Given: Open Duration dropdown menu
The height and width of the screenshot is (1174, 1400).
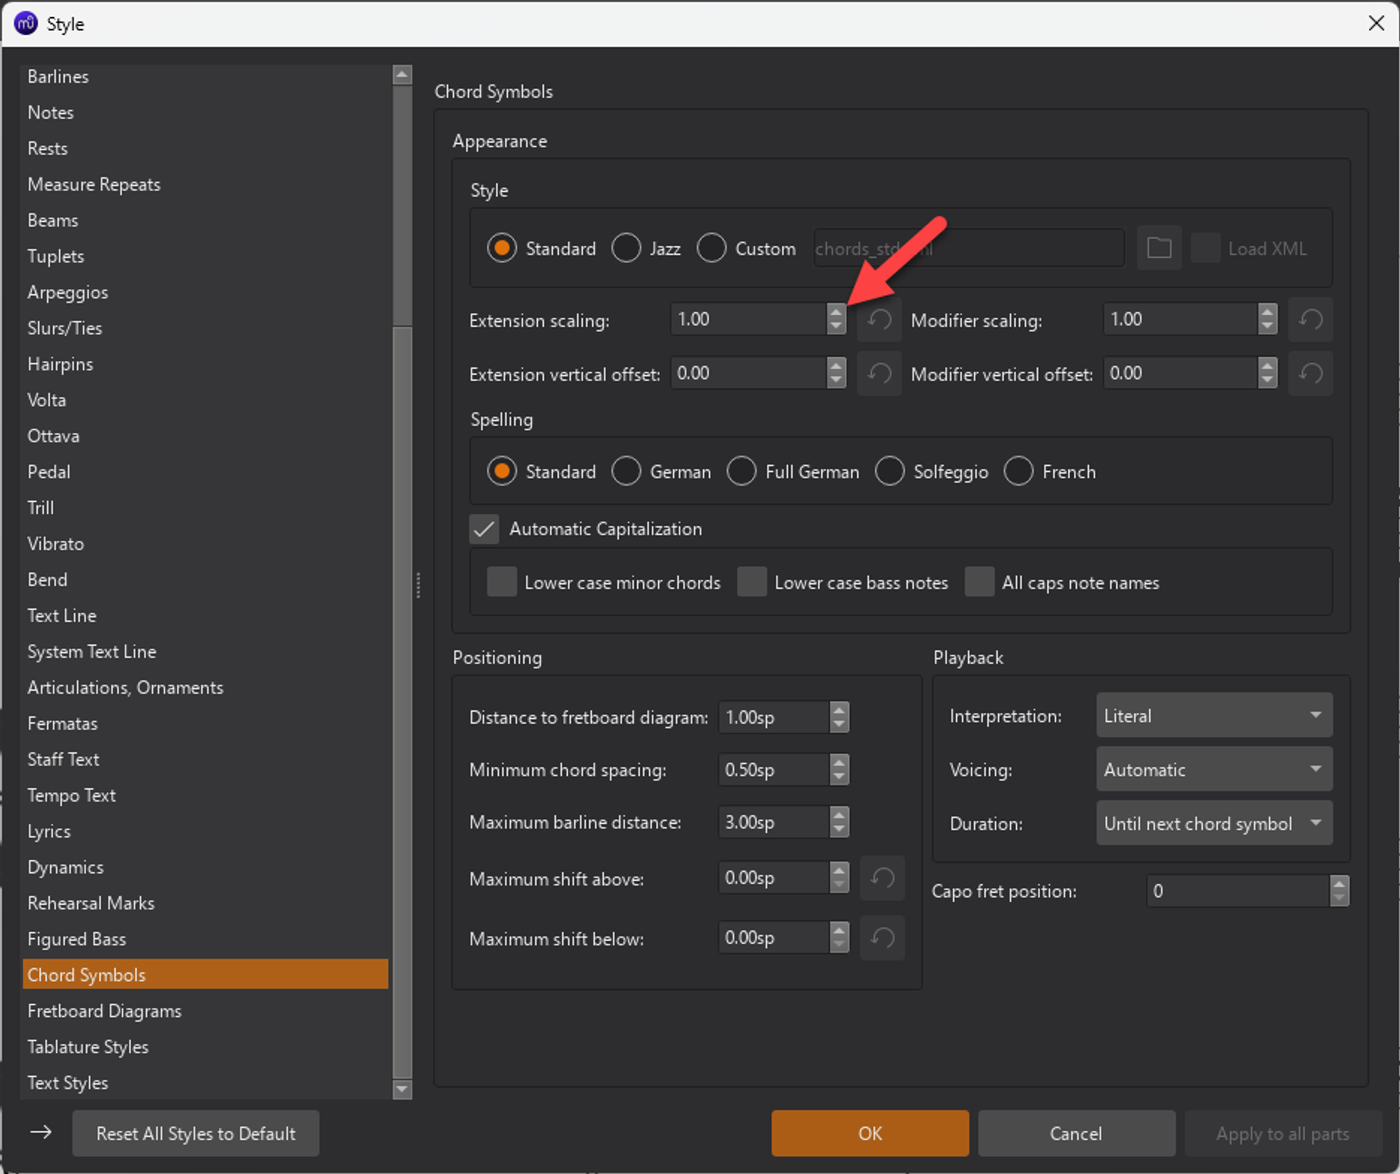Looking at the screenshot, I should [x=1214, y=824].
